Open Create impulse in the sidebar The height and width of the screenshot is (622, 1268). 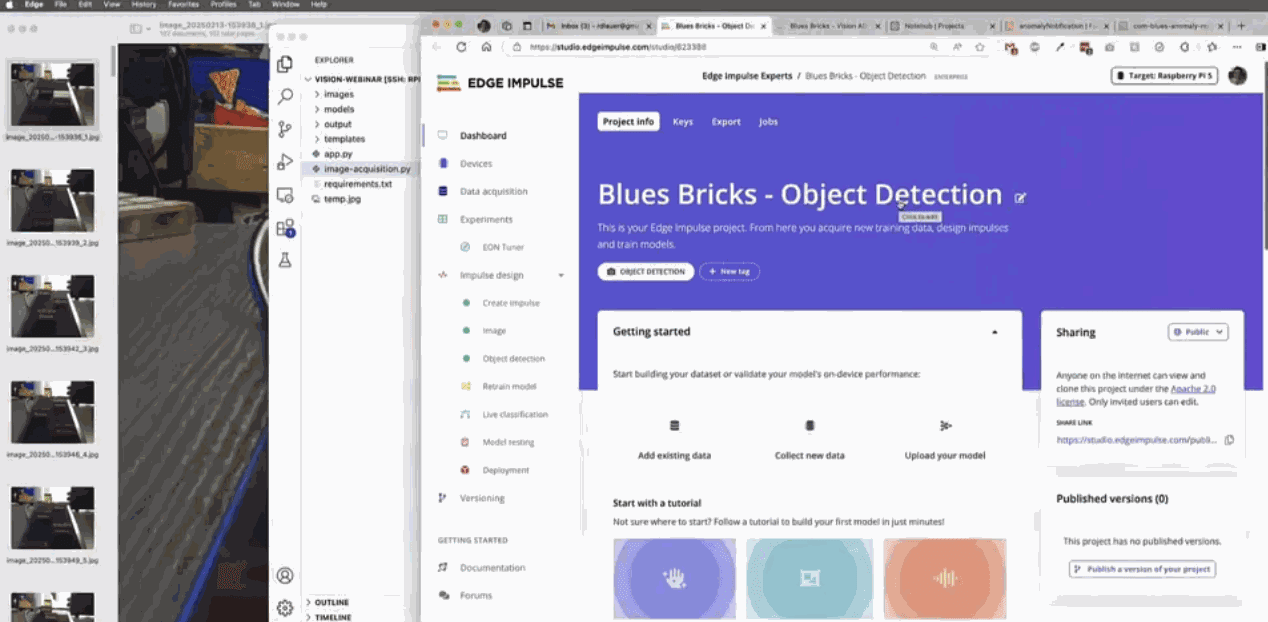[x=511, y=303]
